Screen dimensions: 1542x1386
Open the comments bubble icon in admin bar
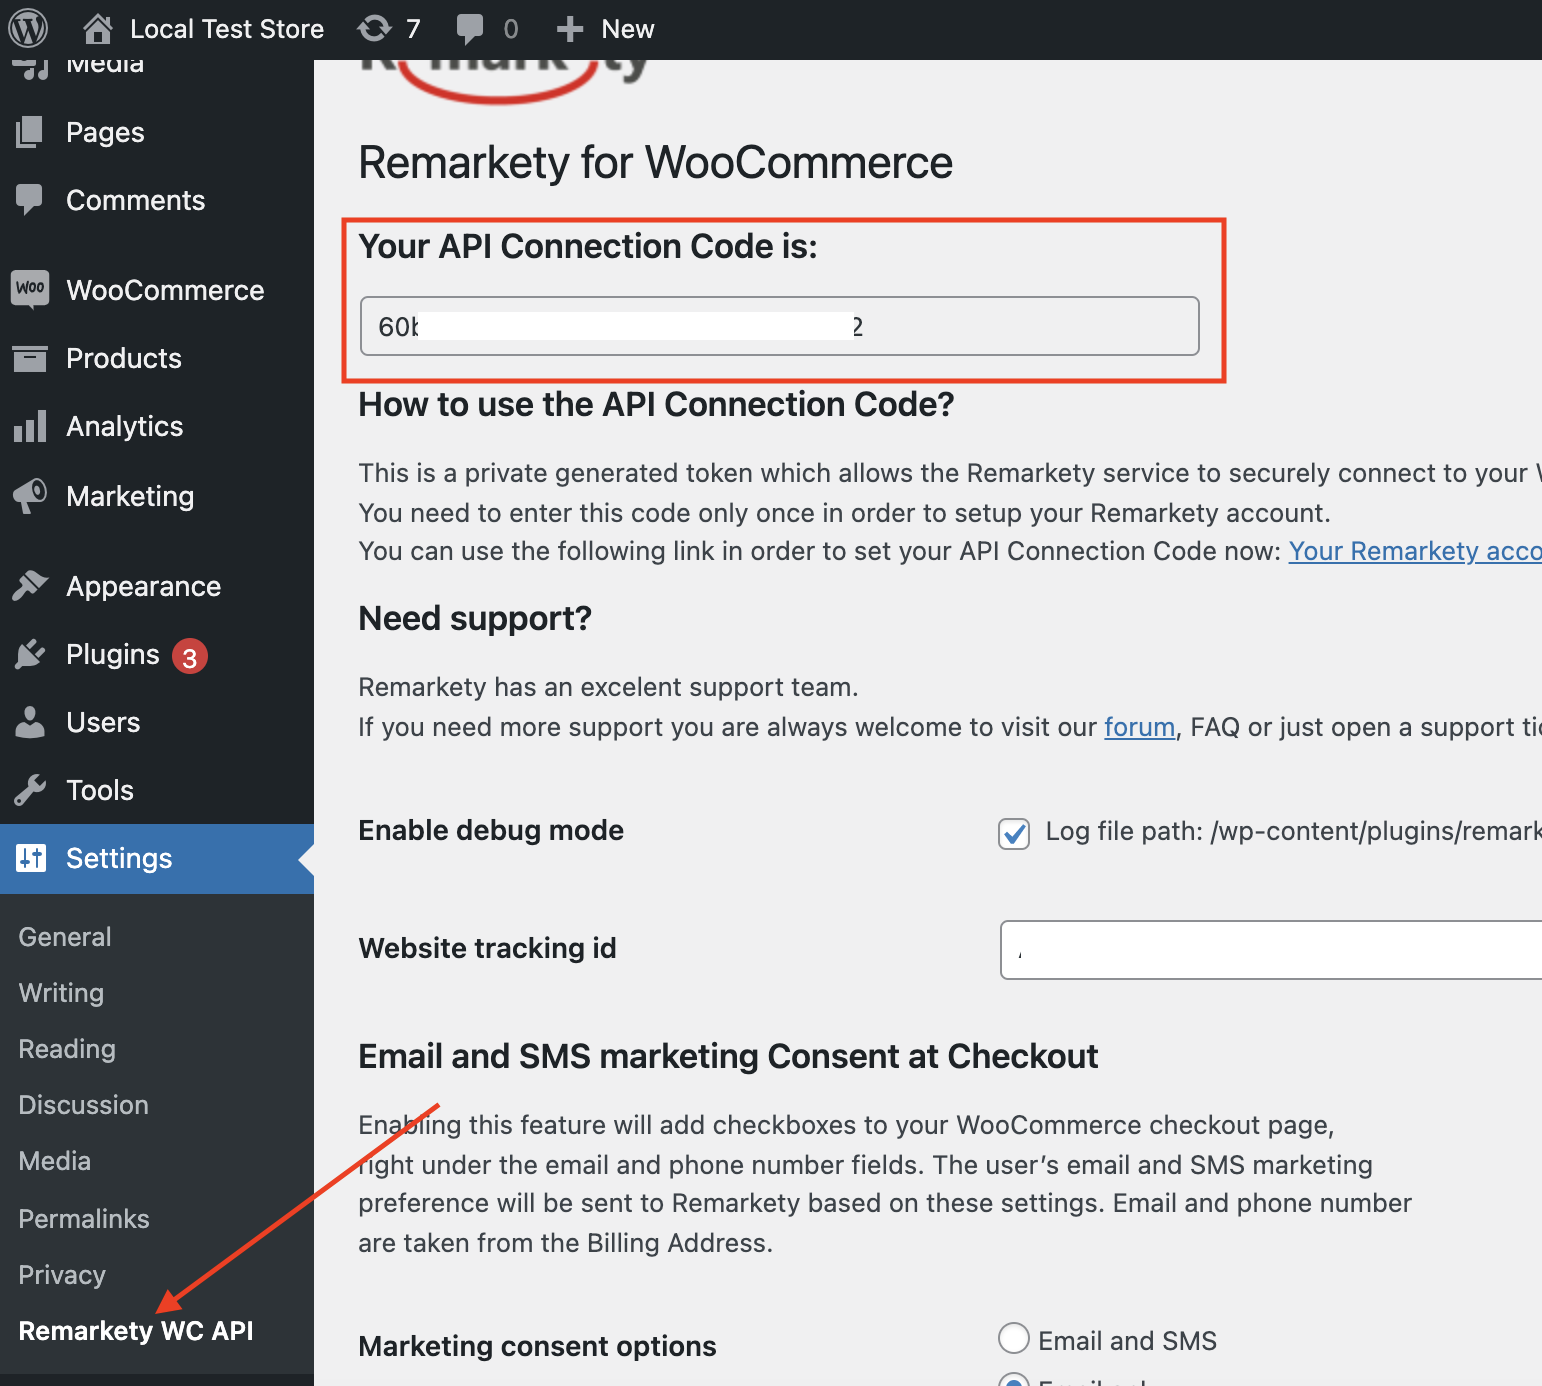pos(469,29)
